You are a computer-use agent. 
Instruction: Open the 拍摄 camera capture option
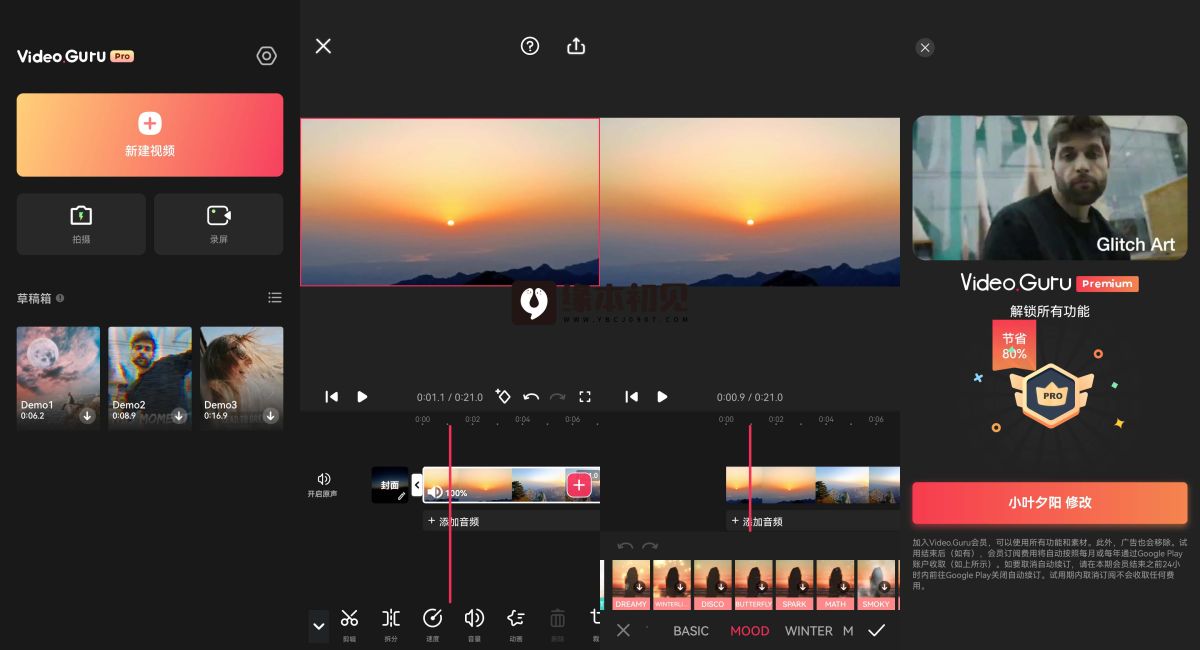click(81, 224)
